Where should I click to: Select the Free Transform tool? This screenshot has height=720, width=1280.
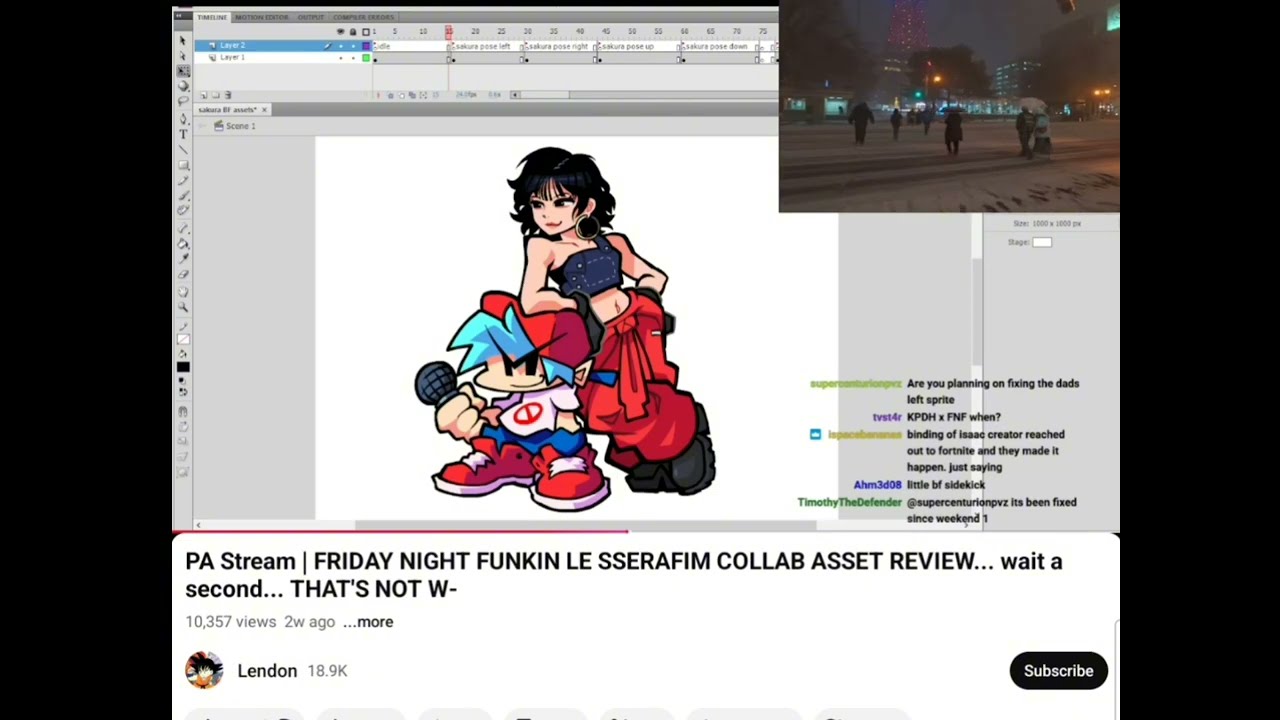point(184,71)
